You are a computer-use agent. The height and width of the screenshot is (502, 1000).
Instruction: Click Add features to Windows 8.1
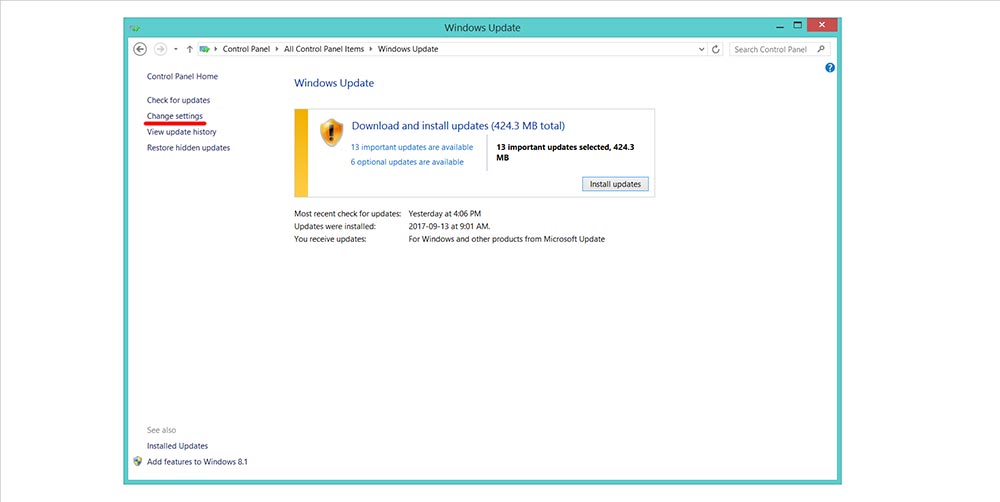[x=197, y=462]
